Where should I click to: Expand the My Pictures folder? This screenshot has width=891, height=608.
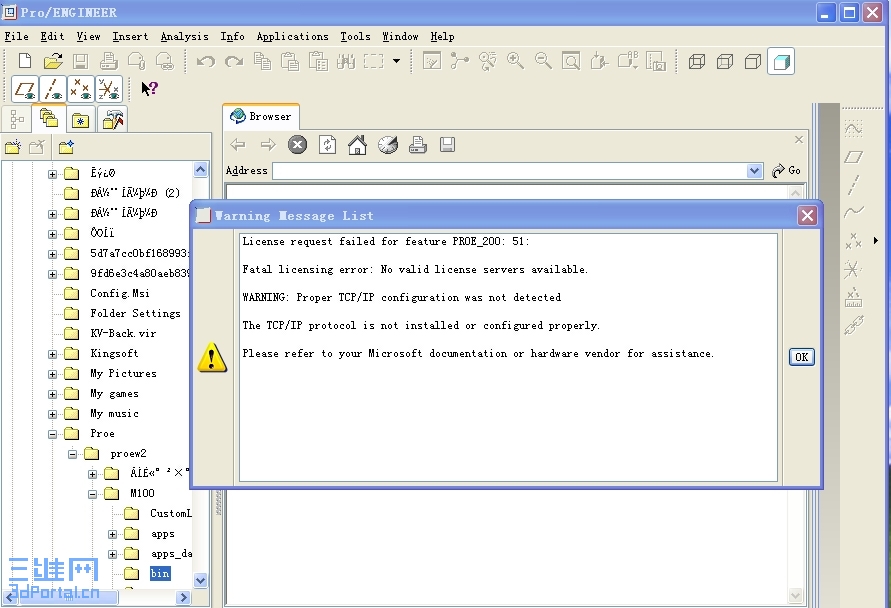(x=52, y=374)
